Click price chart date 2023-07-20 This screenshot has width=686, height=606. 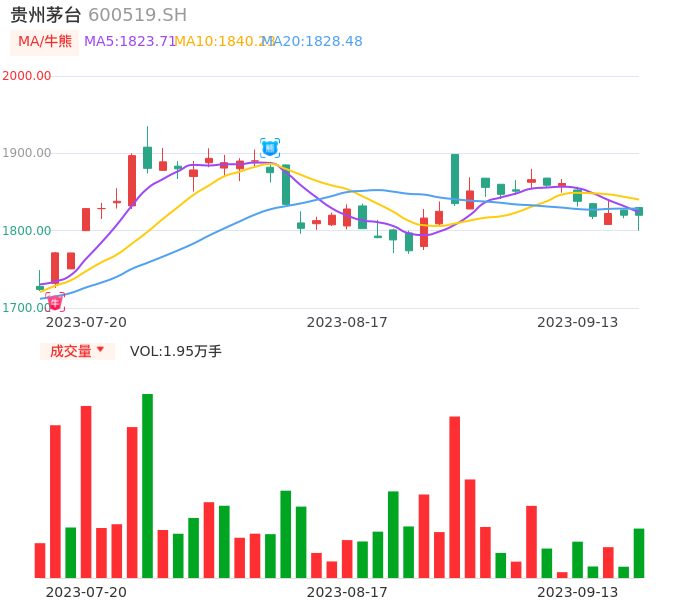(x=86, y=322)
